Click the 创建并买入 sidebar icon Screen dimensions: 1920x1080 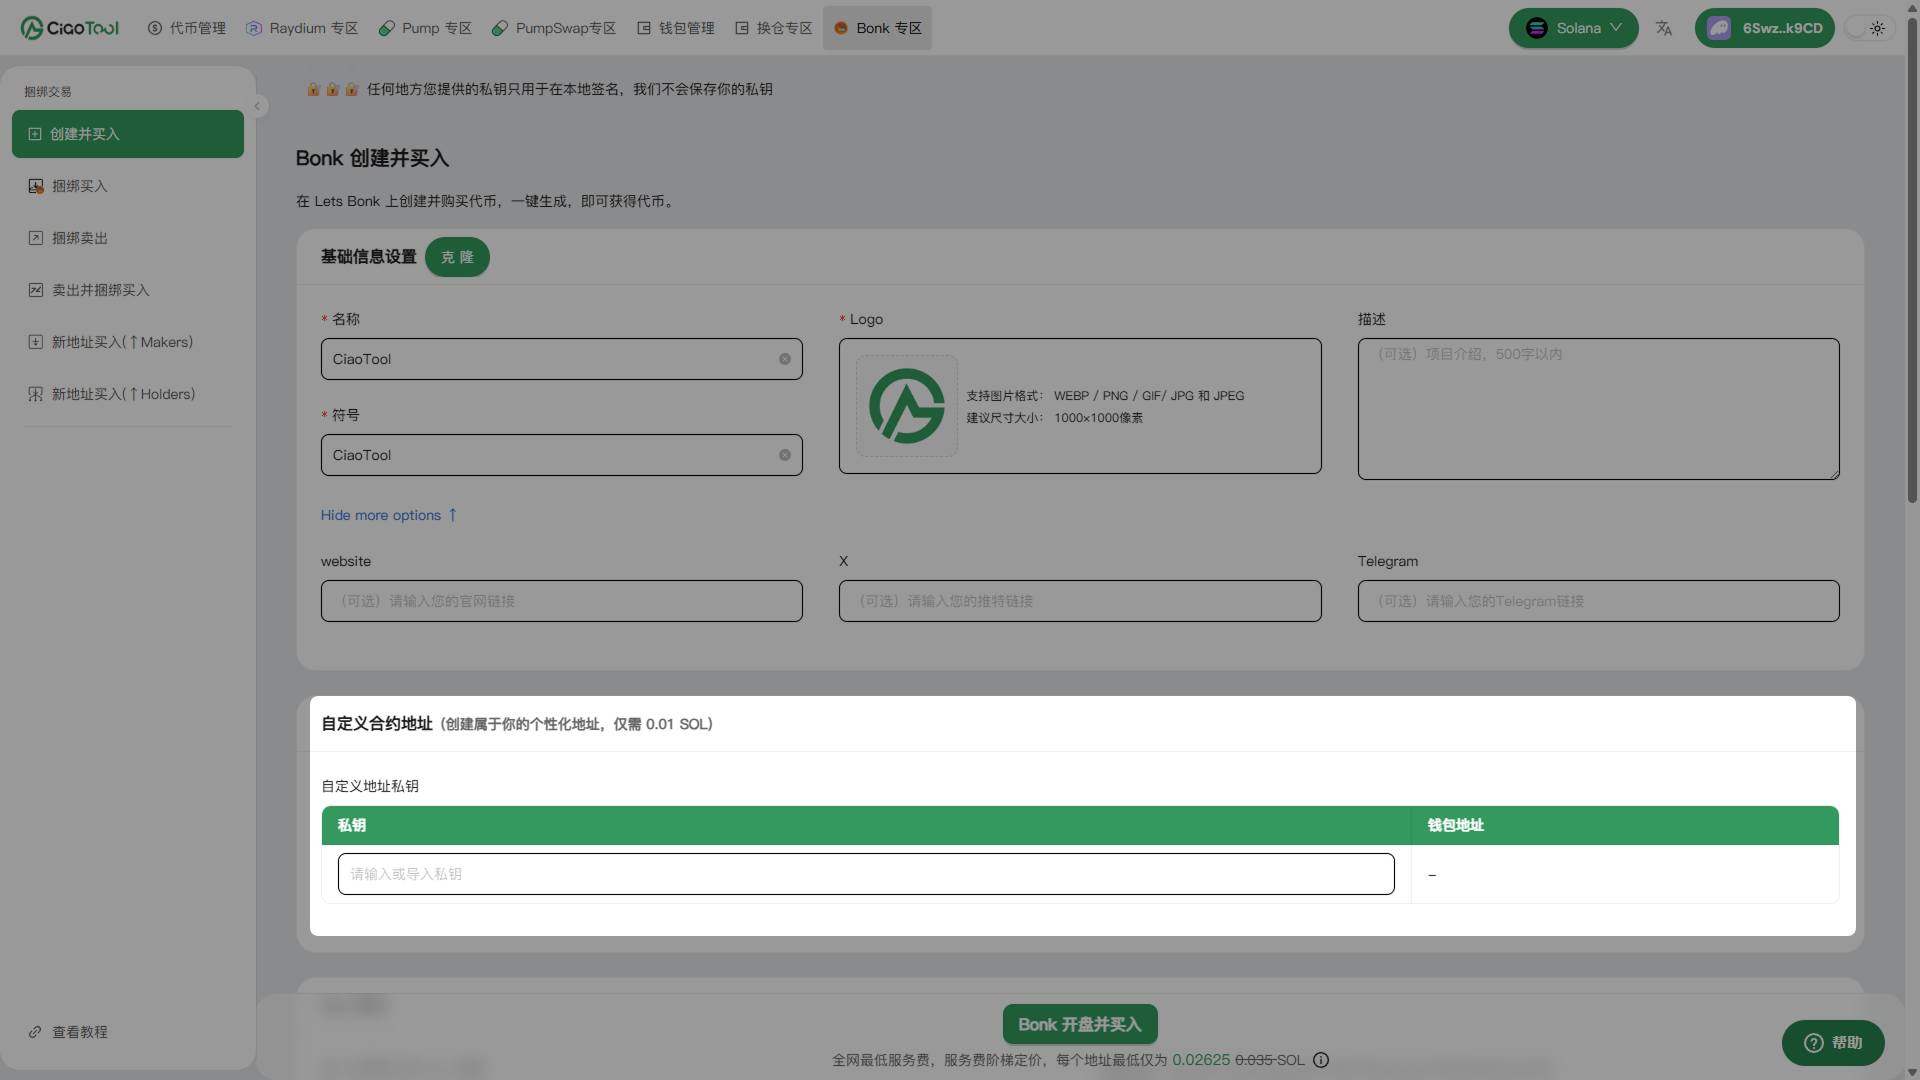[35, 134]
